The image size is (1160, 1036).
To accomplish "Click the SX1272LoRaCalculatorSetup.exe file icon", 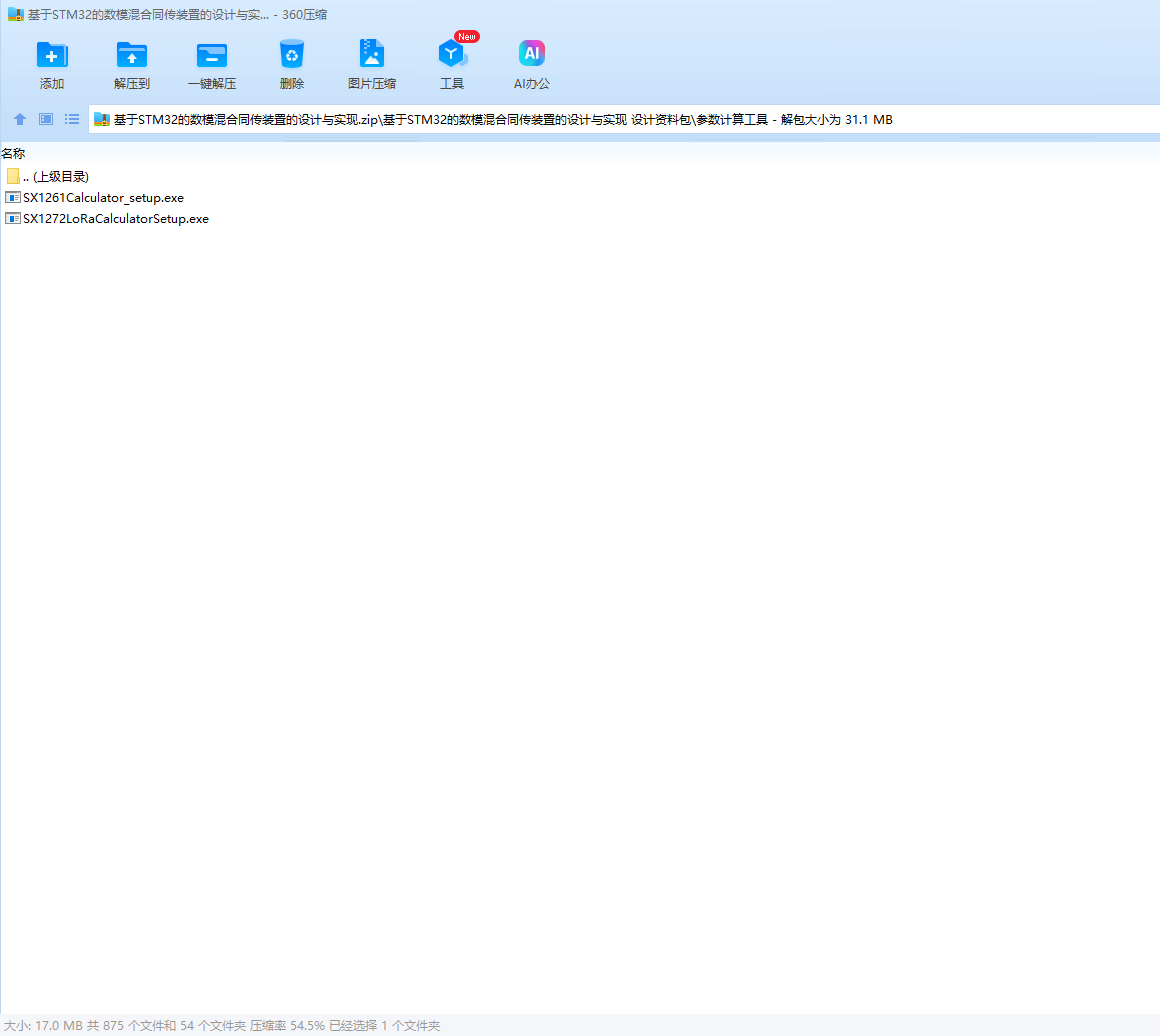I will [x=13, y=218].
